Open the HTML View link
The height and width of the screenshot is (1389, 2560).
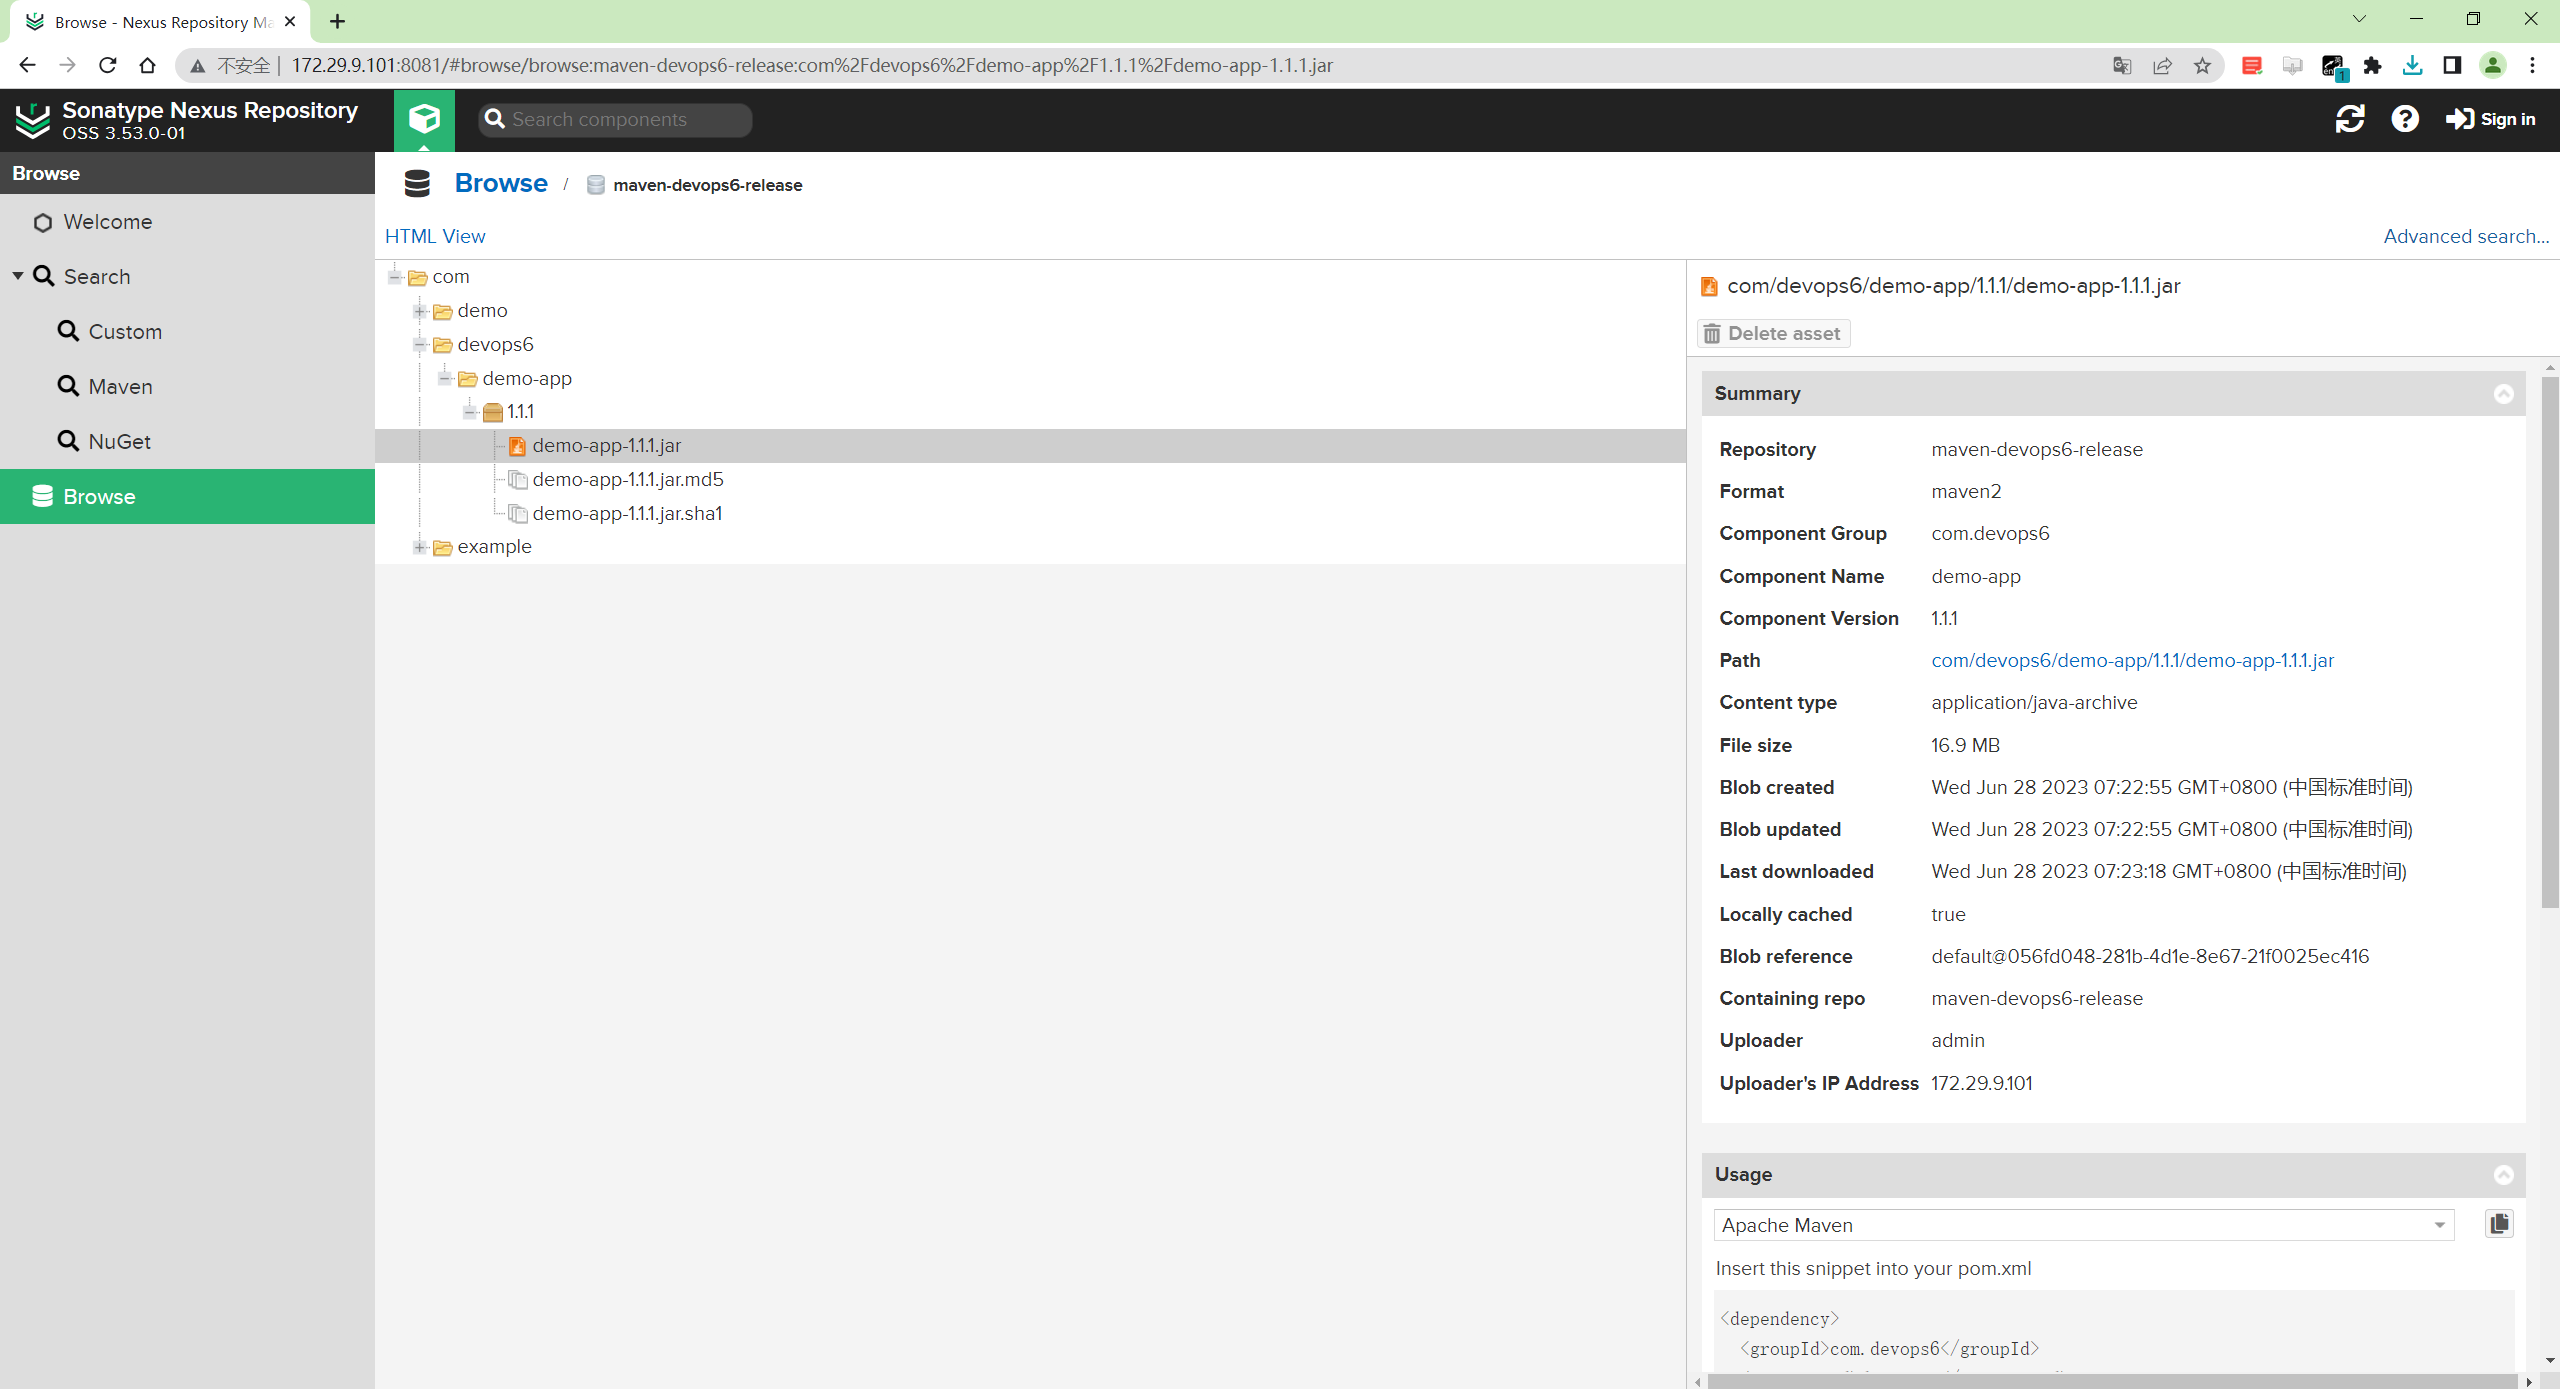click(x=435, y=236)
